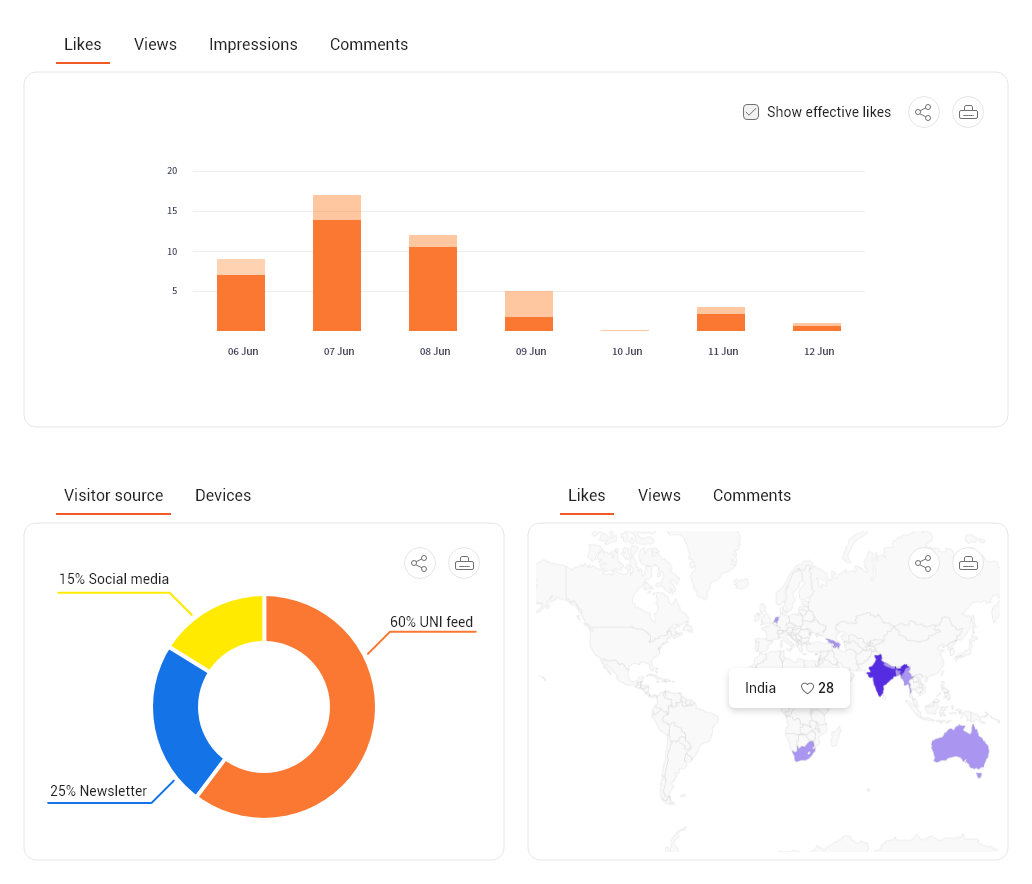Select the Views tab above the map
Screen dimensions: 1032x884
point(659,495)
